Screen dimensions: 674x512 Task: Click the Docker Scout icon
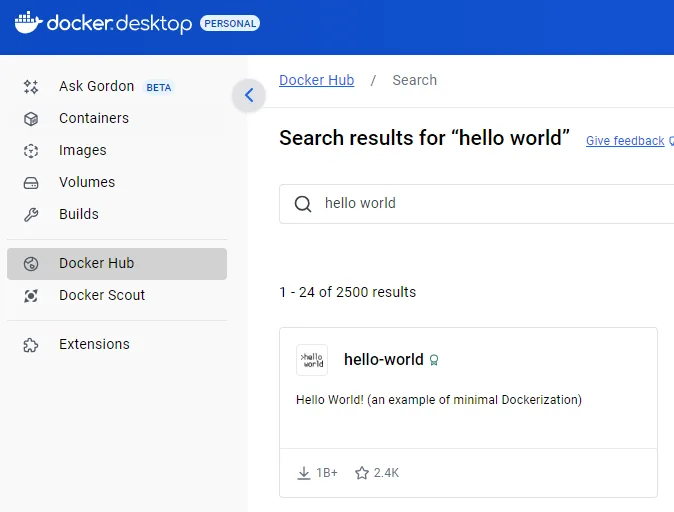coord(31,296)
